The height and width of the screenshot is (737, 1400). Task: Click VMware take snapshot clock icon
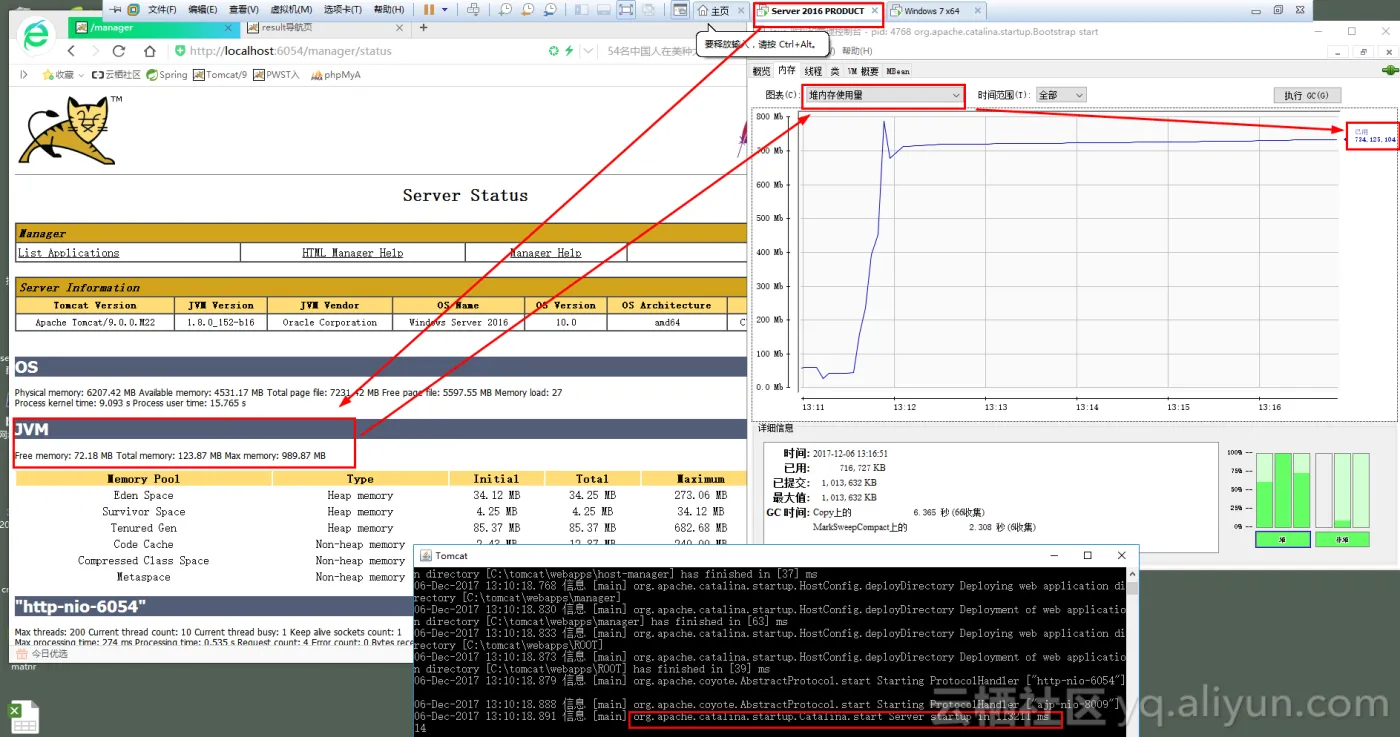pos(505,10)
